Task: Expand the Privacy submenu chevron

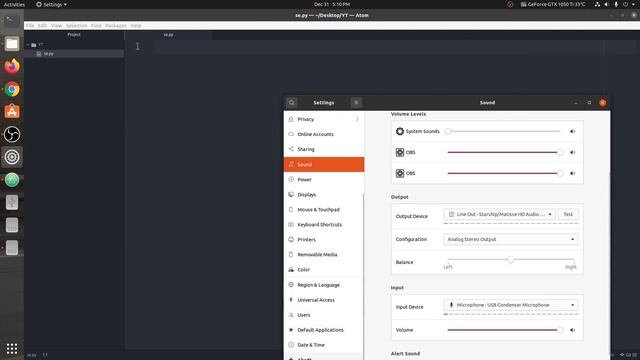Action: 357,119
